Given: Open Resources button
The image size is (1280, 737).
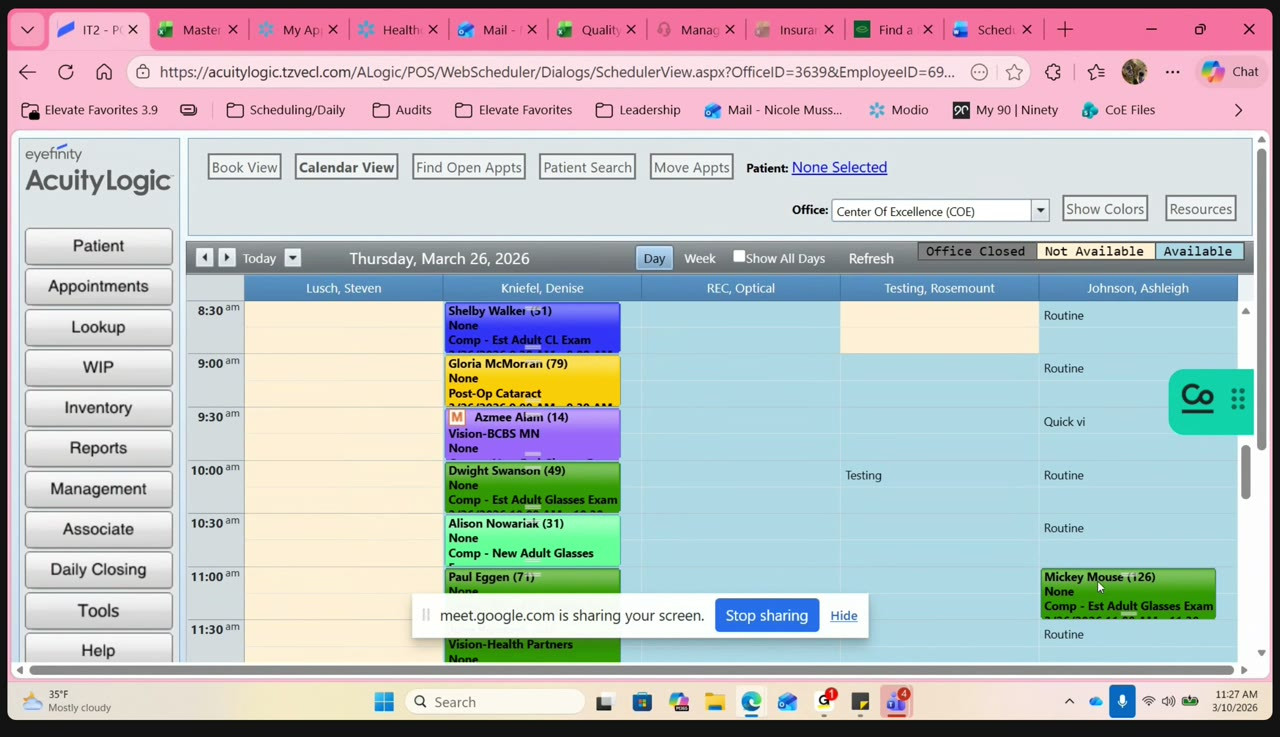Looking at the screenshot, I should coord(1200,209).
